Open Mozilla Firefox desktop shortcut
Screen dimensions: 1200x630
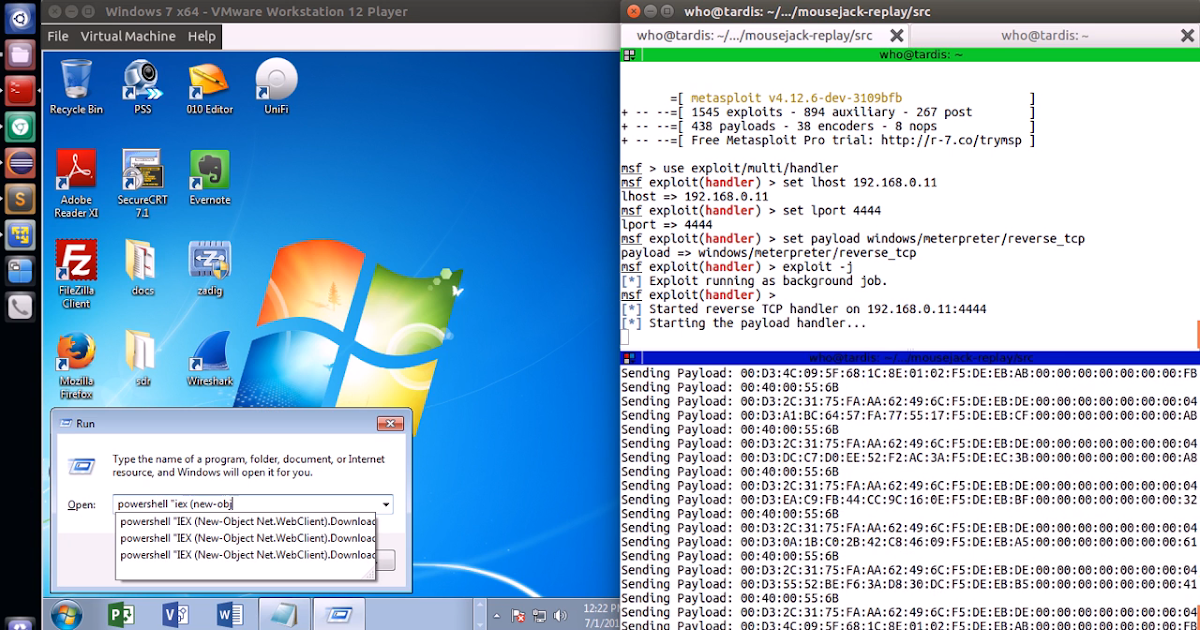[76, 365]
